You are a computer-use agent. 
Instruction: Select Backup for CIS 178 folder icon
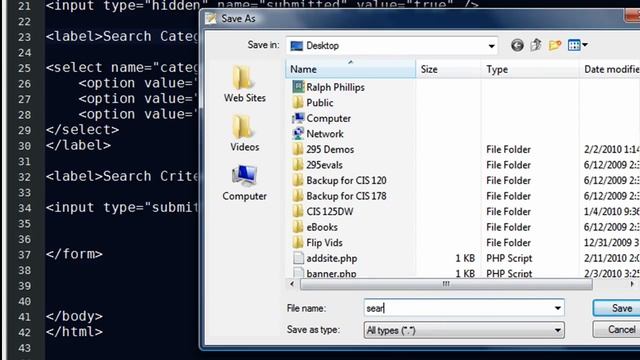coord(298,196)
